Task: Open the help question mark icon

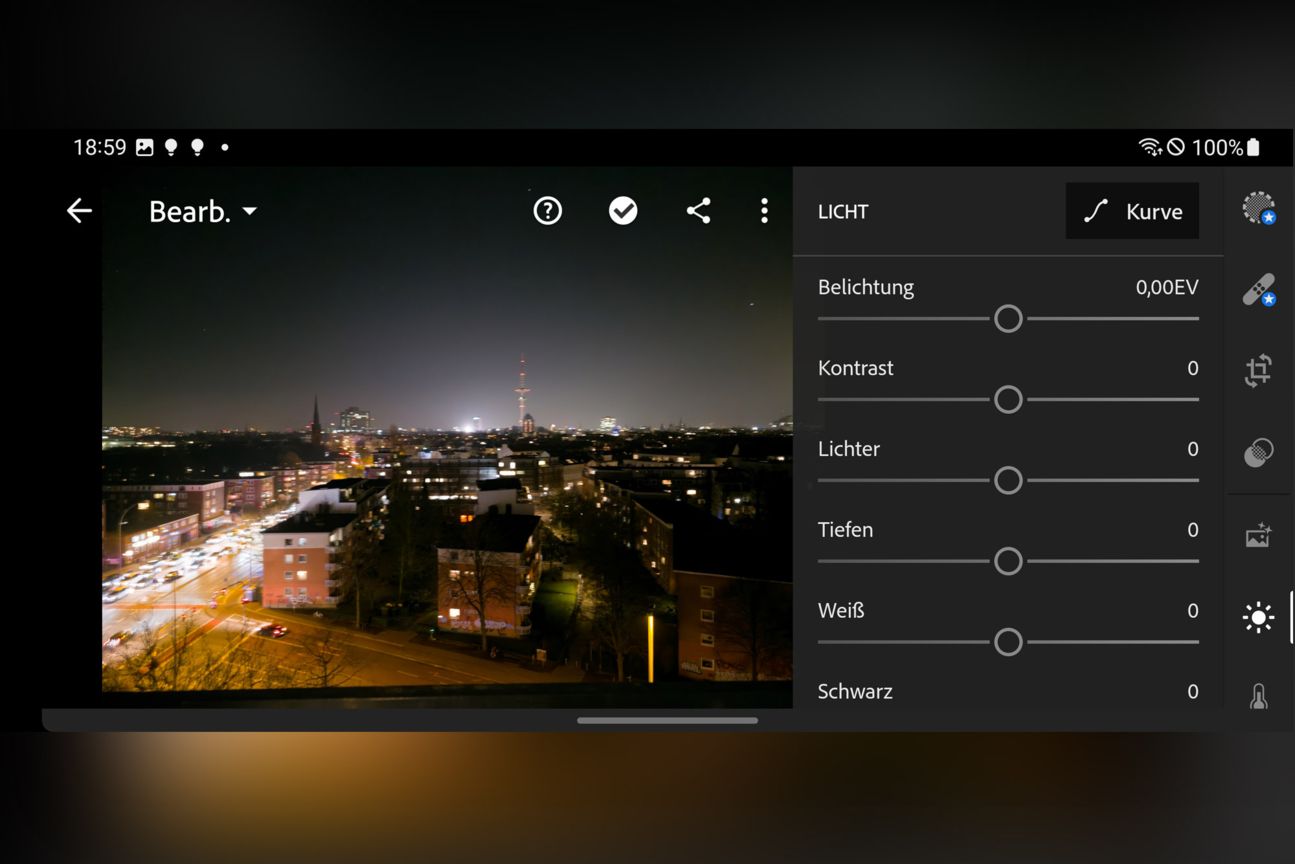Action: 547,210
